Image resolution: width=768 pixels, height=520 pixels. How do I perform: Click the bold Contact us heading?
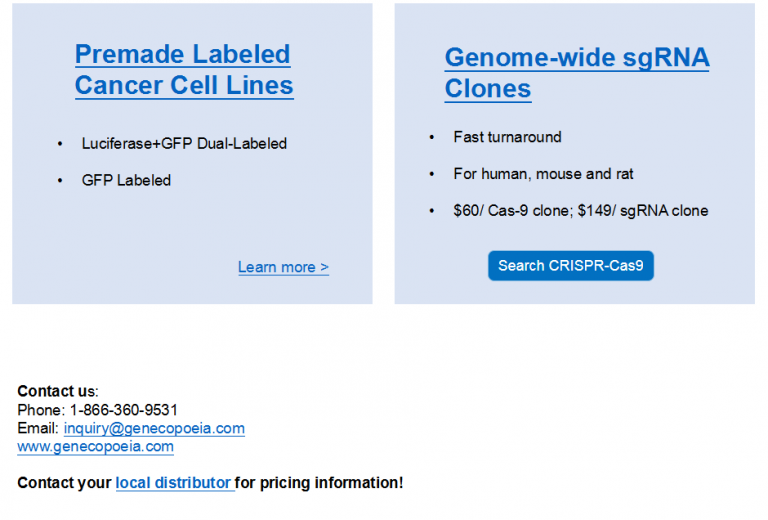coord(56,391)
